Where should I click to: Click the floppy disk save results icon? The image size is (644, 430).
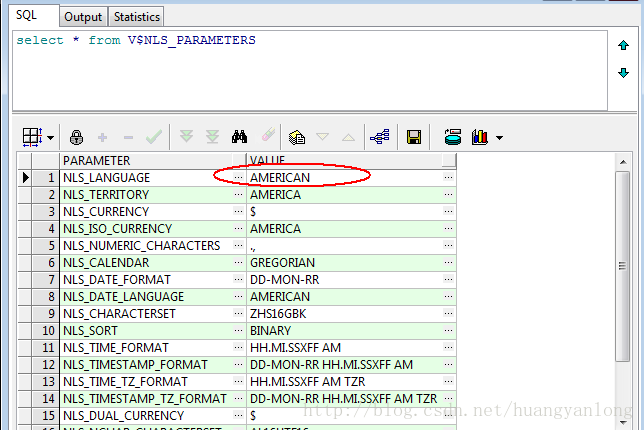(414, 137)
